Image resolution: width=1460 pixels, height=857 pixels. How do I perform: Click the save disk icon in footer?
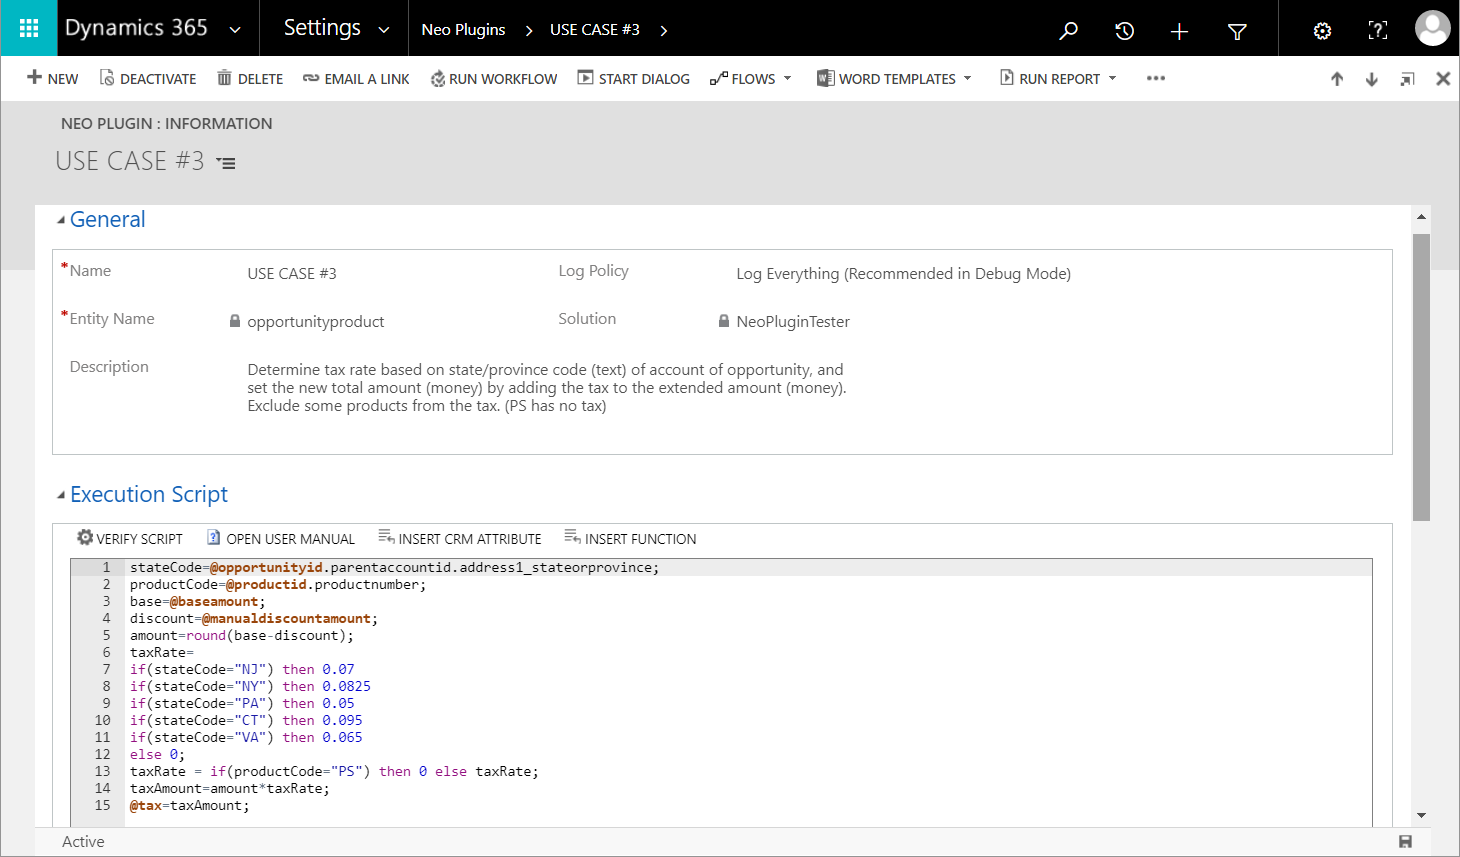click(x=1405, y=842)
